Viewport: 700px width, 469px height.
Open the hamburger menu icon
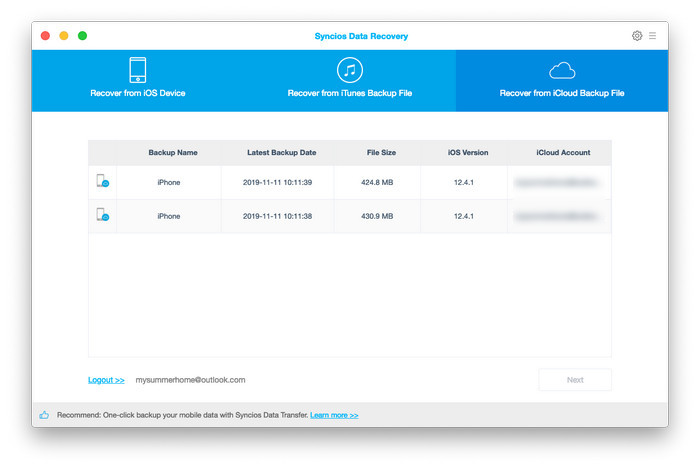(653, 36)
